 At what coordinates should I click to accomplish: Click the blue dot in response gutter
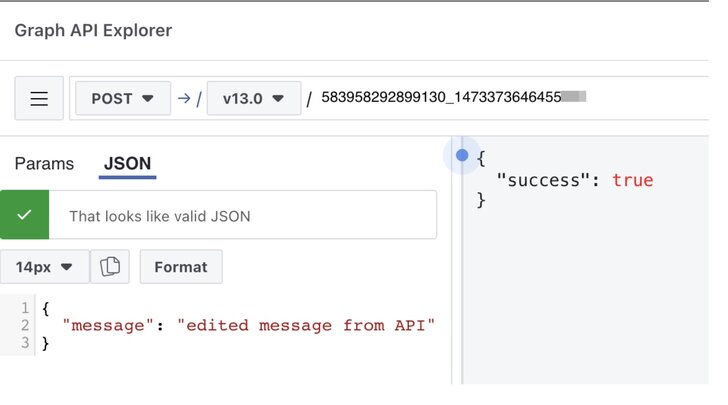click(462, 155)
